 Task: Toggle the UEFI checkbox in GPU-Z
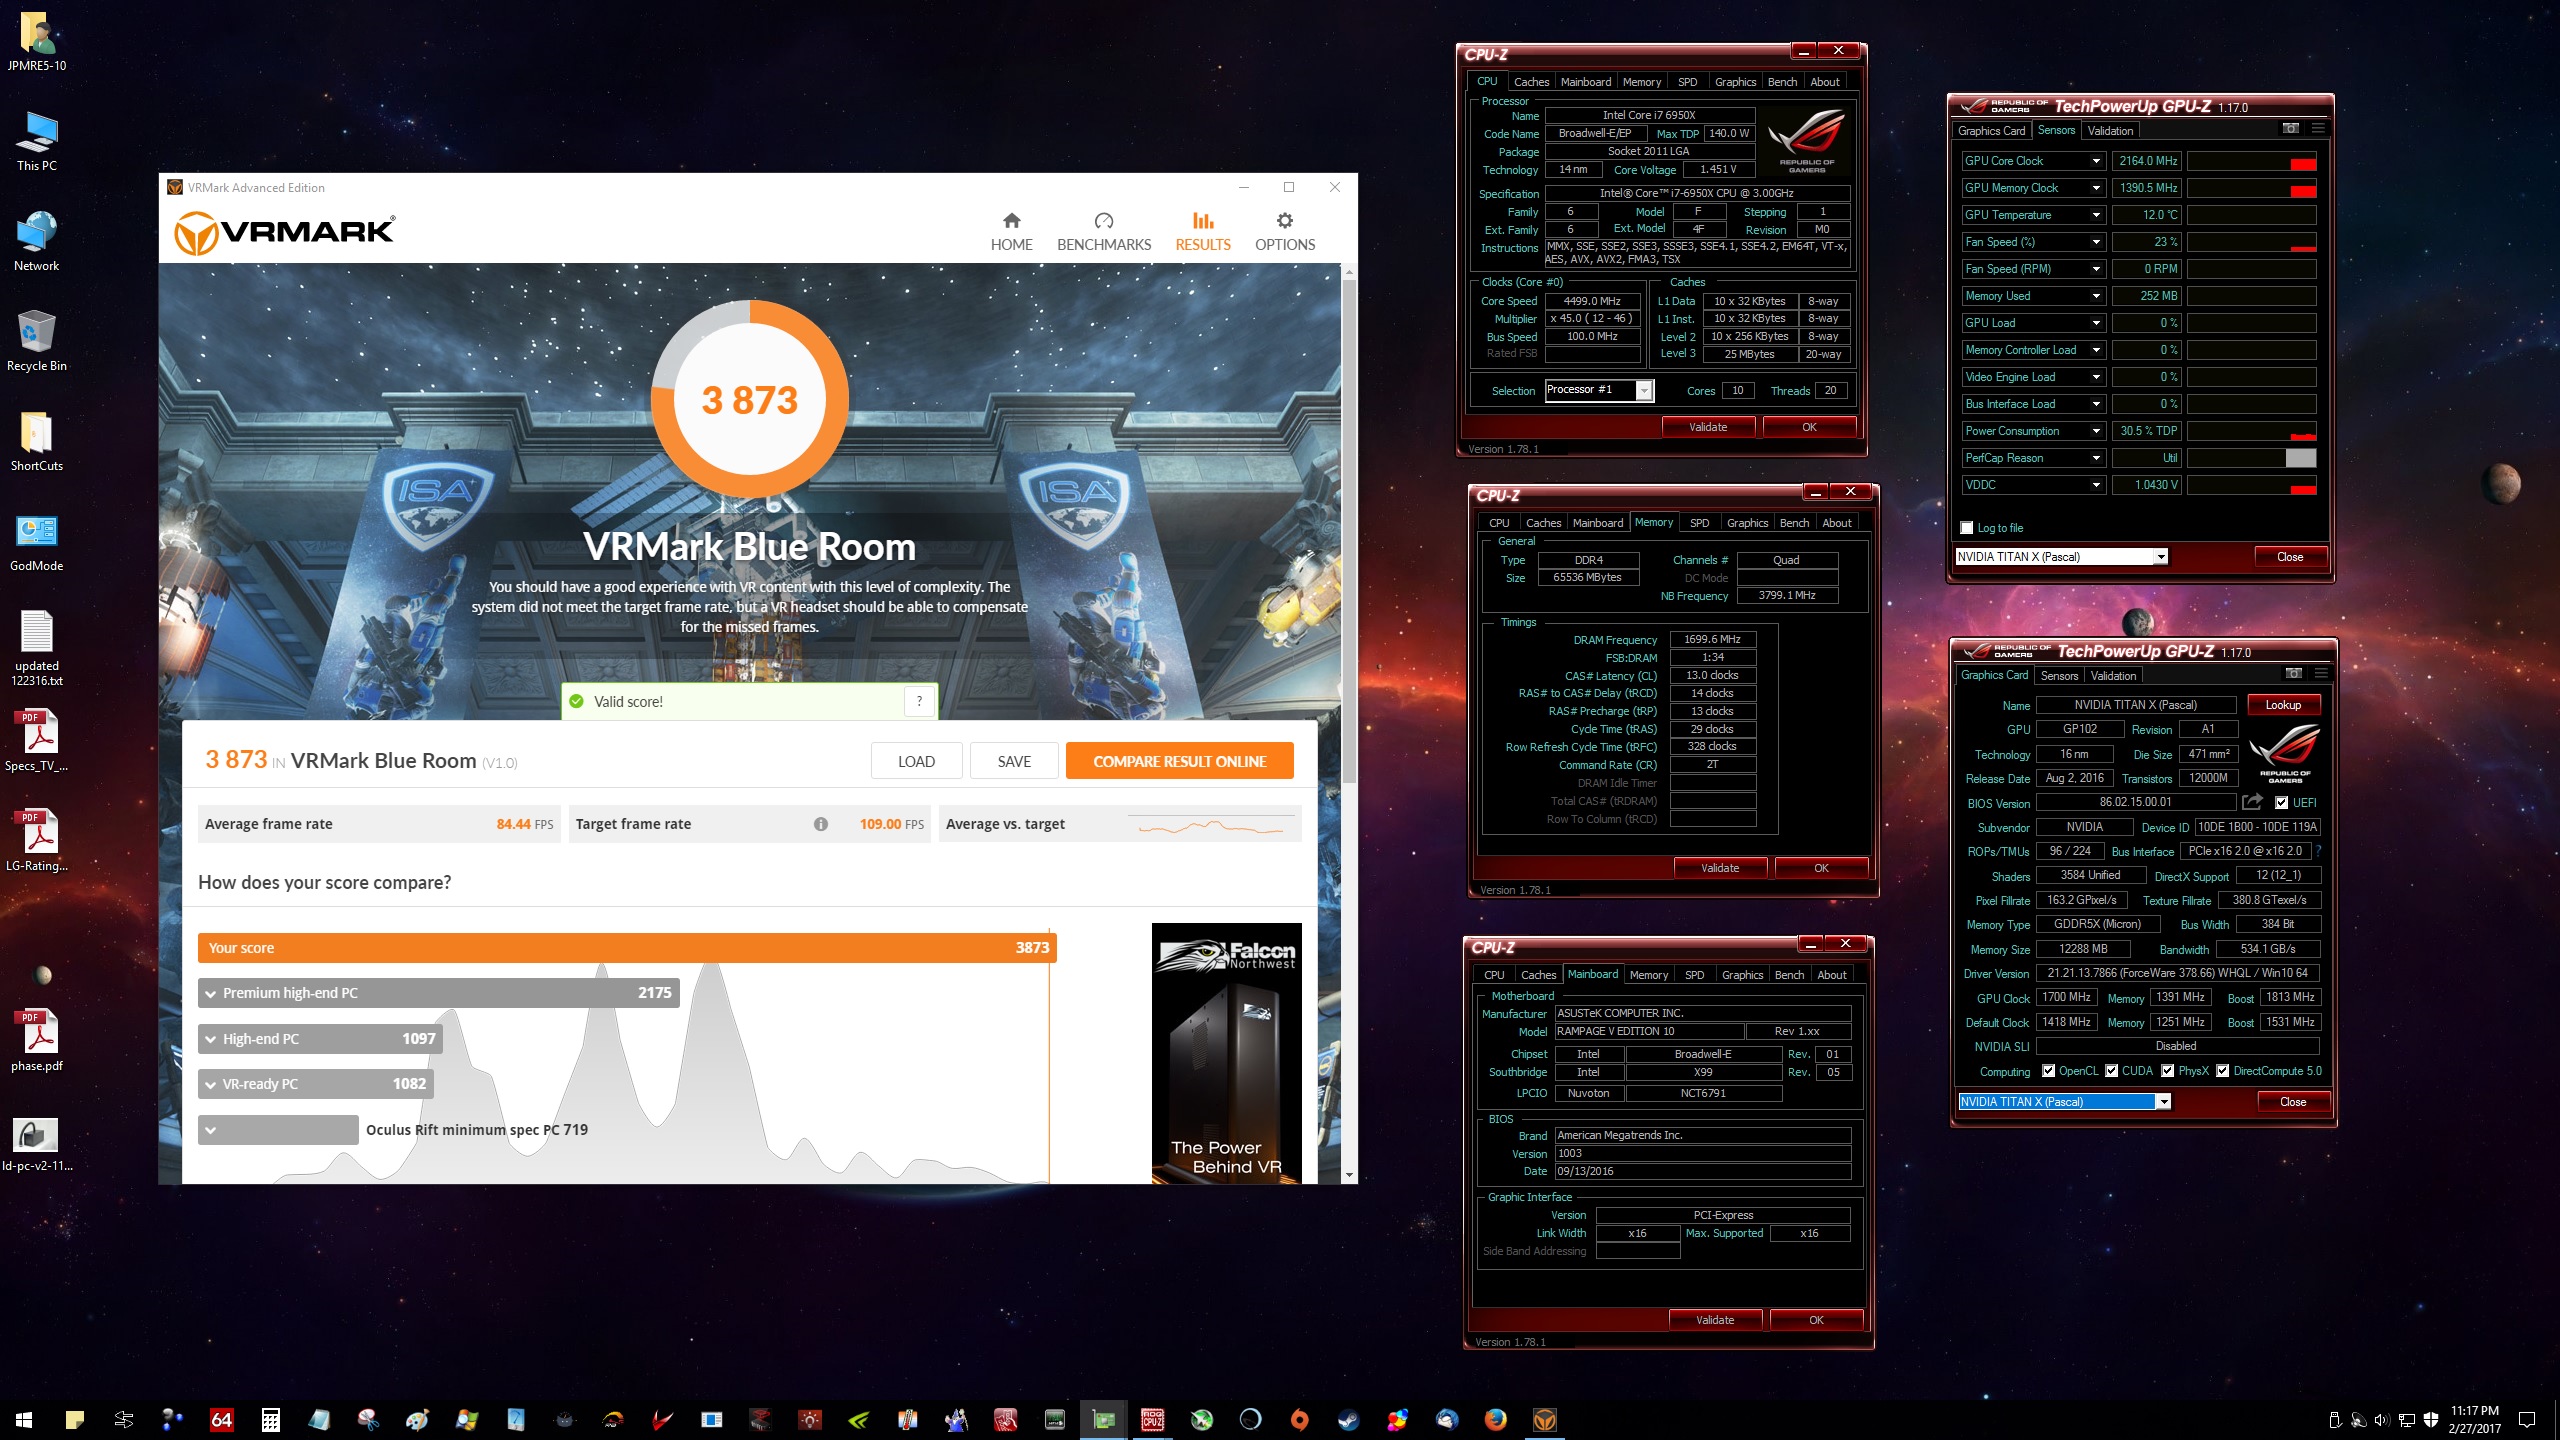2282,803
